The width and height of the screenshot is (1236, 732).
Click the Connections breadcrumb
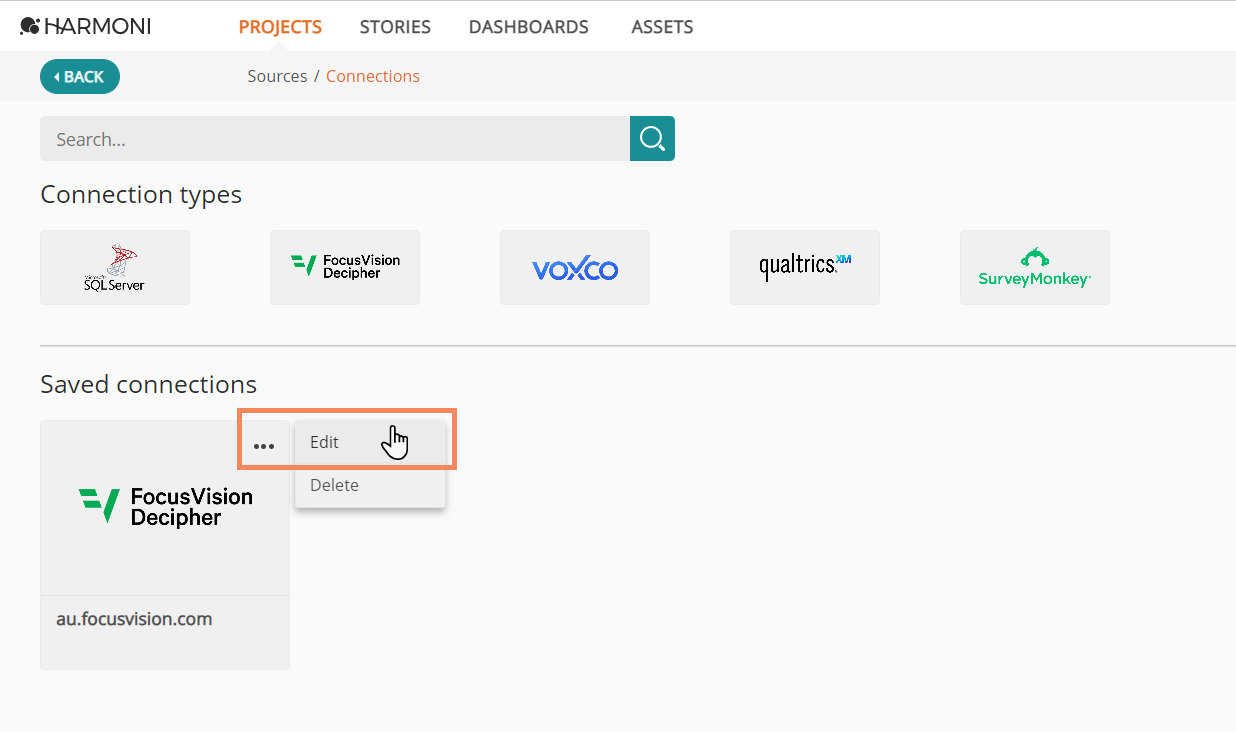pos(373,76)
